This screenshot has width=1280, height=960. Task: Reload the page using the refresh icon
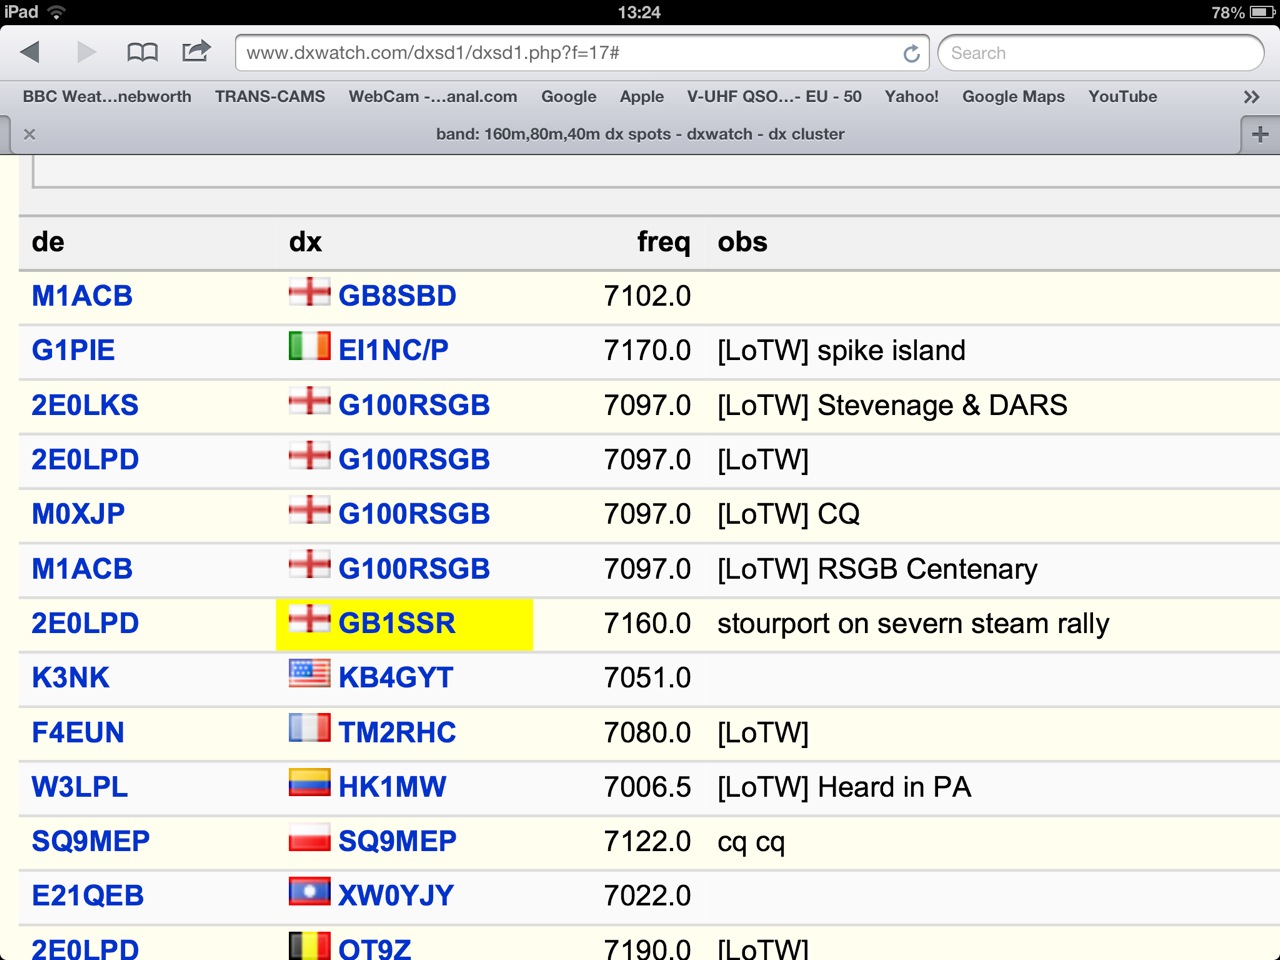tap(911, 53)
